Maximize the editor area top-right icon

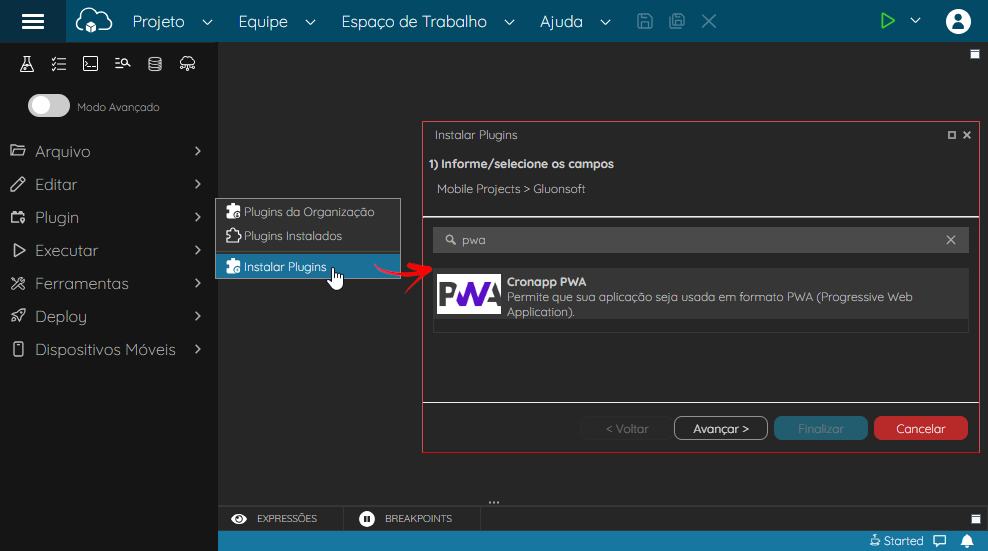(975, 54)
